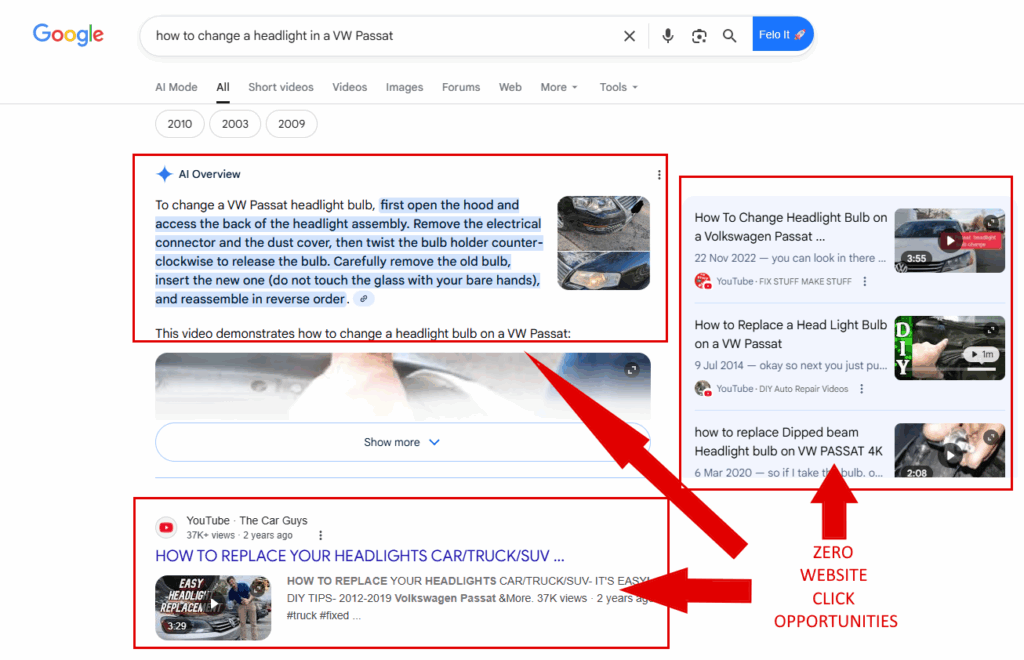Switch to the Images tab
Screen dimensions: 1024x660
404,87
